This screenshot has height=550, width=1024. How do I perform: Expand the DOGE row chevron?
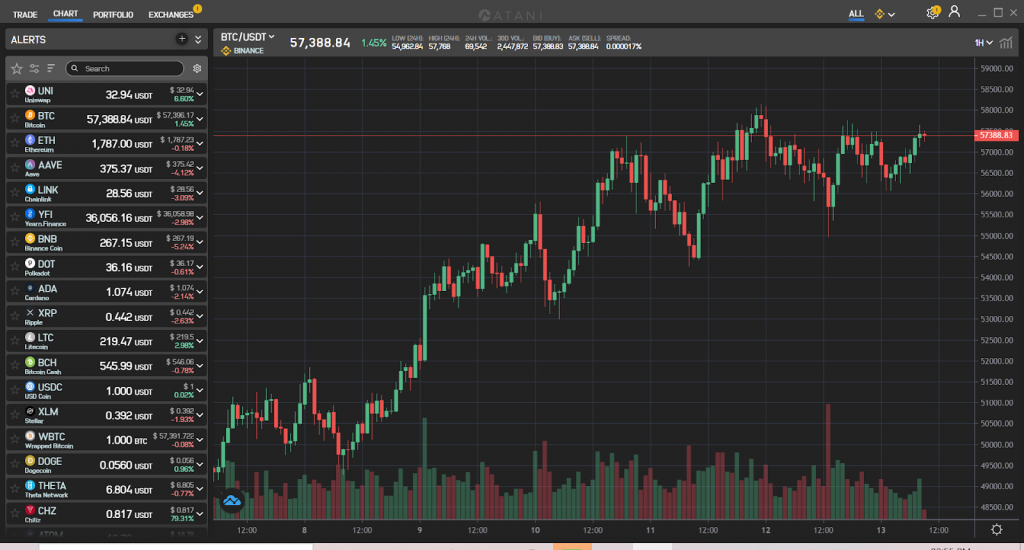click(x=200, y=464)
